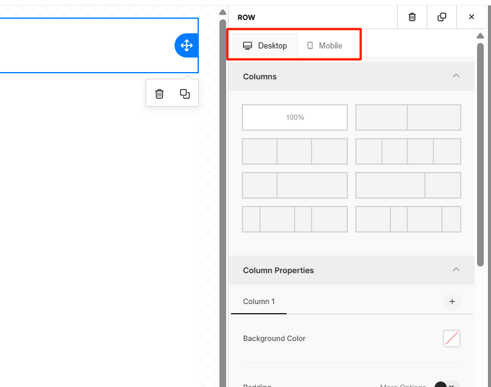
Task: Switch to the Desktop tab
Action: tap(265, 46)
